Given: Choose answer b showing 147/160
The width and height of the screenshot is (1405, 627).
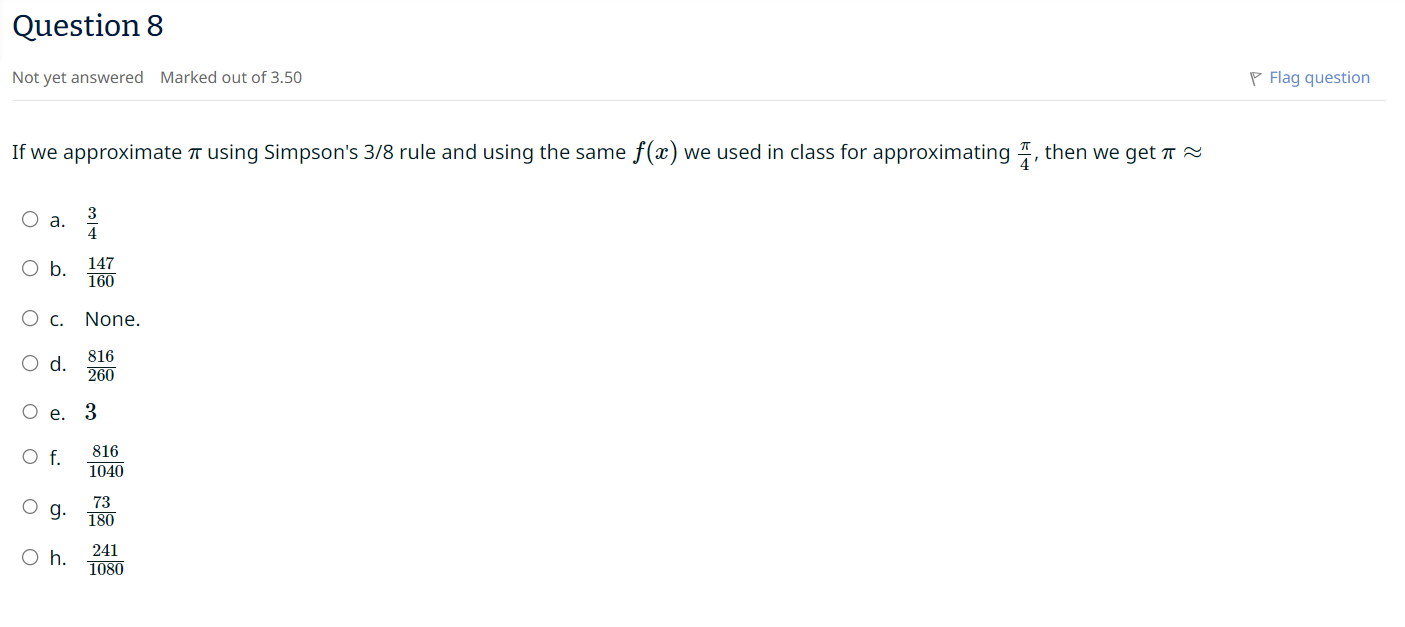Looking at the screenshot, I should pyautogui.click(x=30, y=267).
